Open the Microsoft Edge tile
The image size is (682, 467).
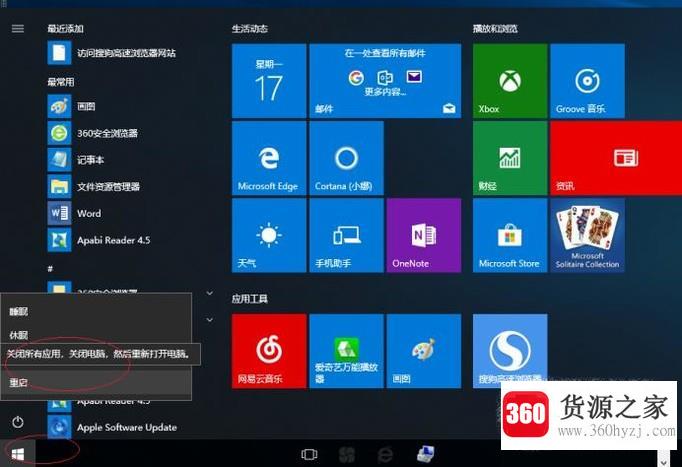click(269, 158)
